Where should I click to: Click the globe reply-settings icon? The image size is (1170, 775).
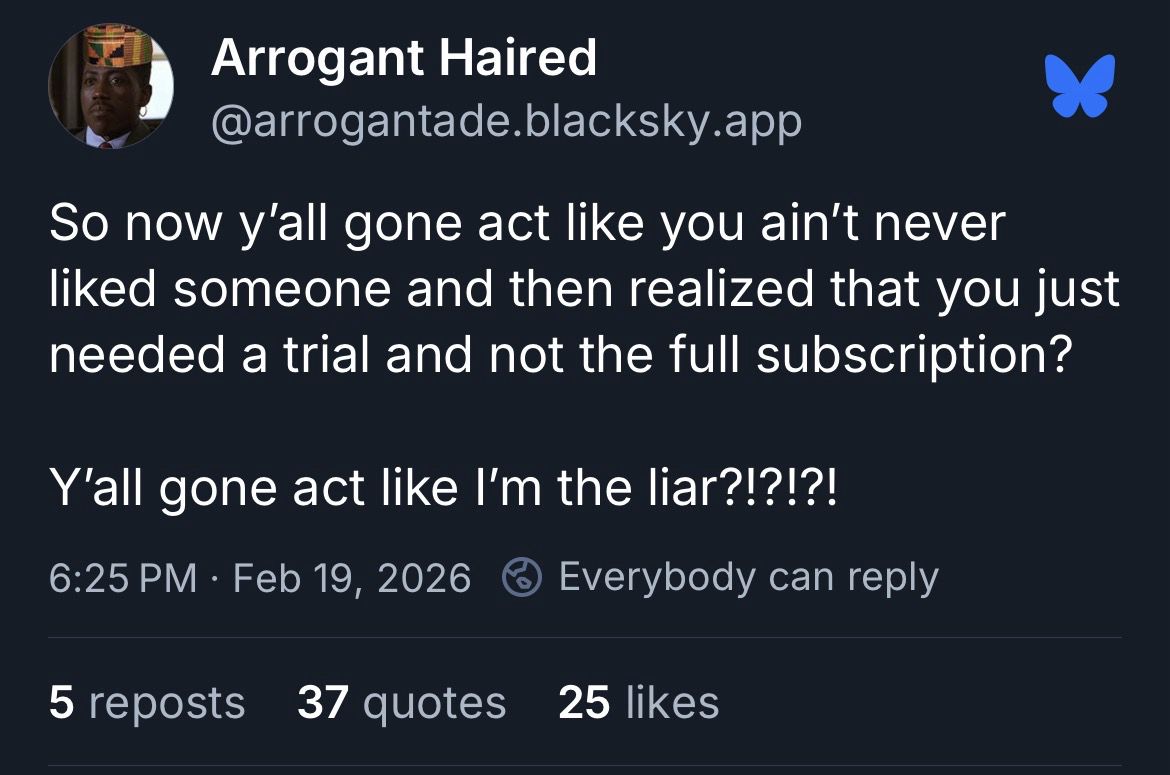(520, 578)
